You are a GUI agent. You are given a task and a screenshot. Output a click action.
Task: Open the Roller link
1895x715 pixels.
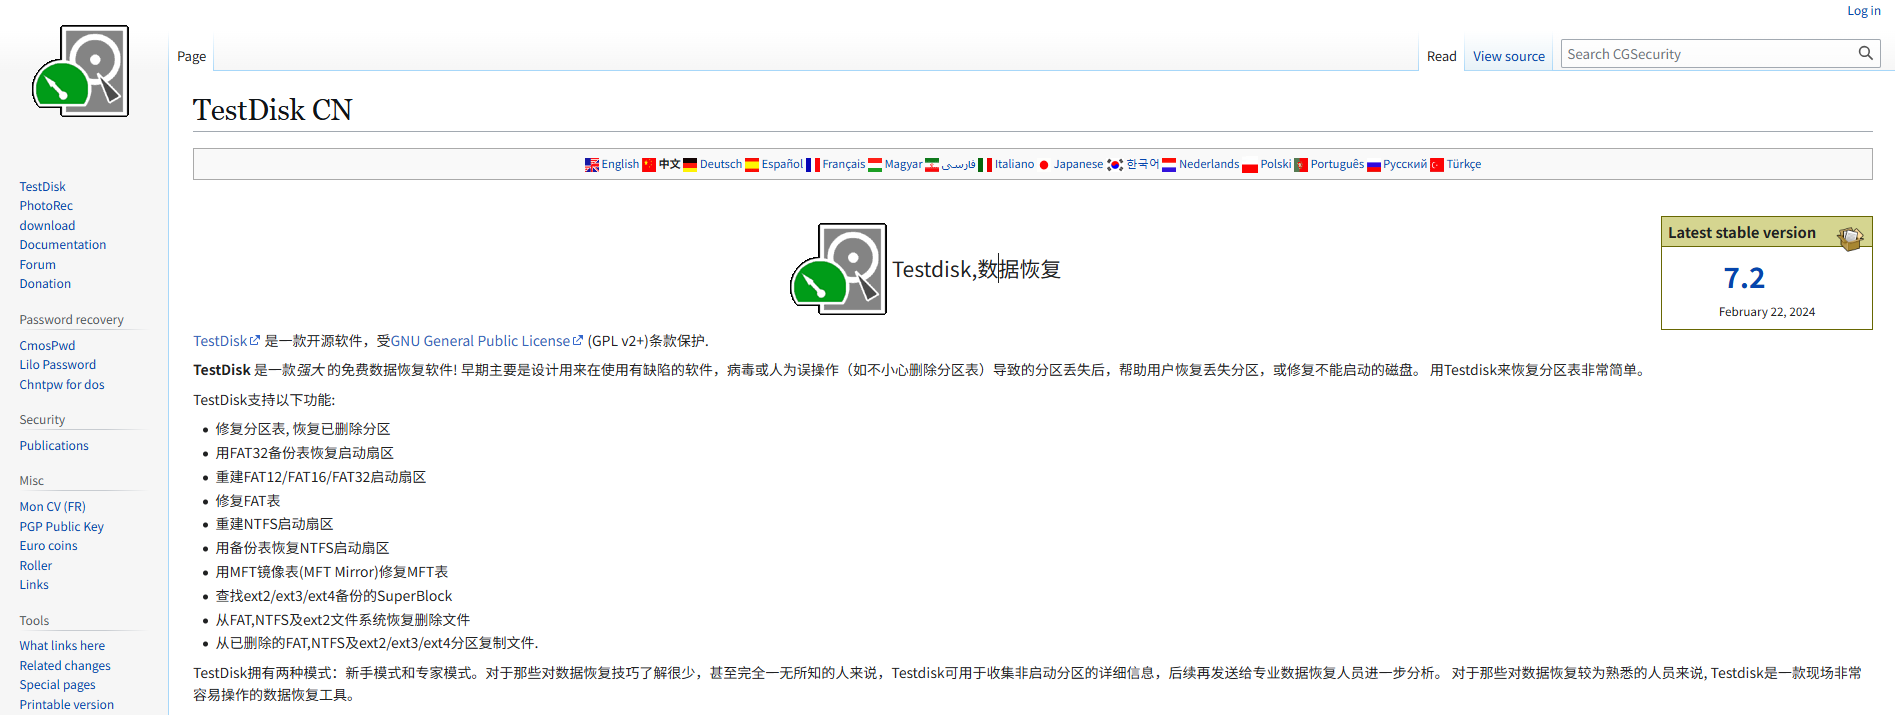tap(36, 566)
